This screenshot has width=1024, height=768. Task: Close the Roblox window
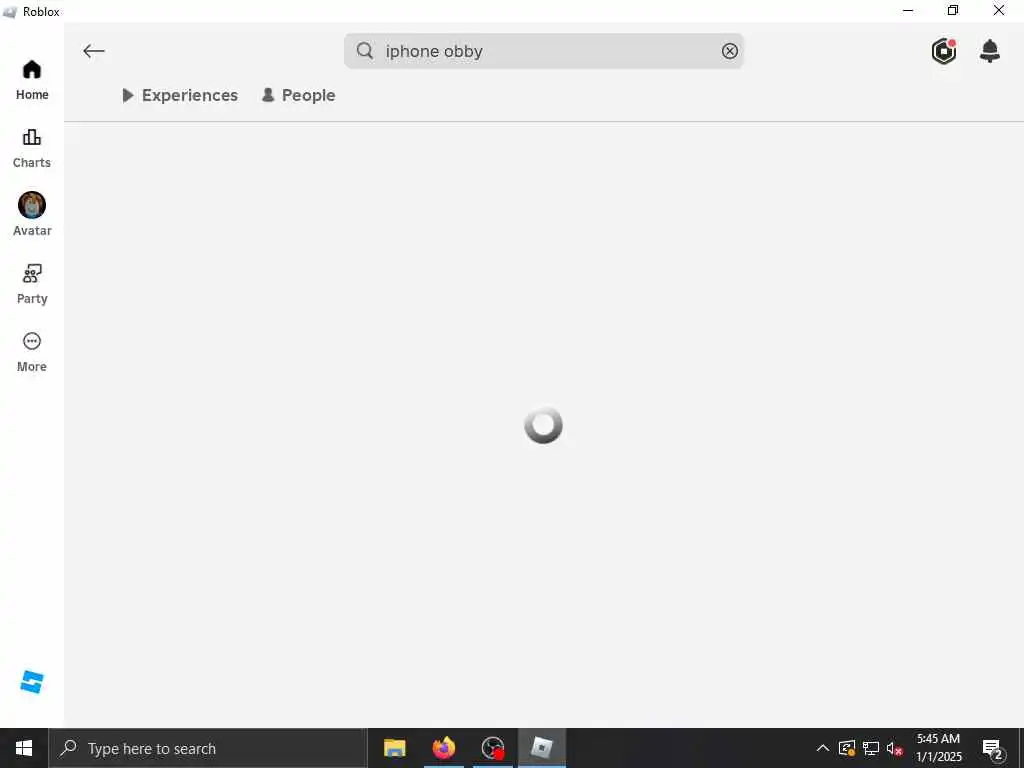(999, 10)
